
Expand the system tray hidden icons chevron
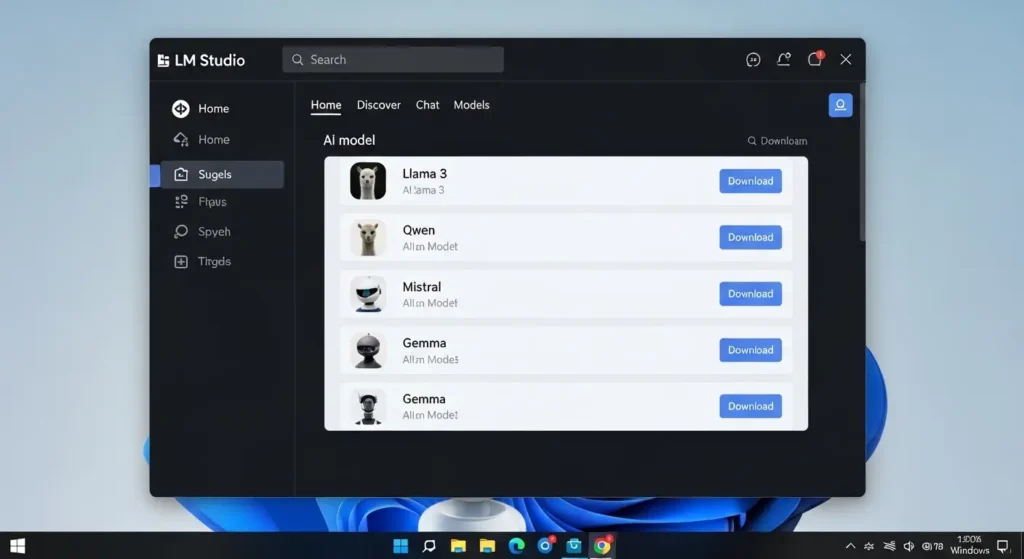coord(850,546)
